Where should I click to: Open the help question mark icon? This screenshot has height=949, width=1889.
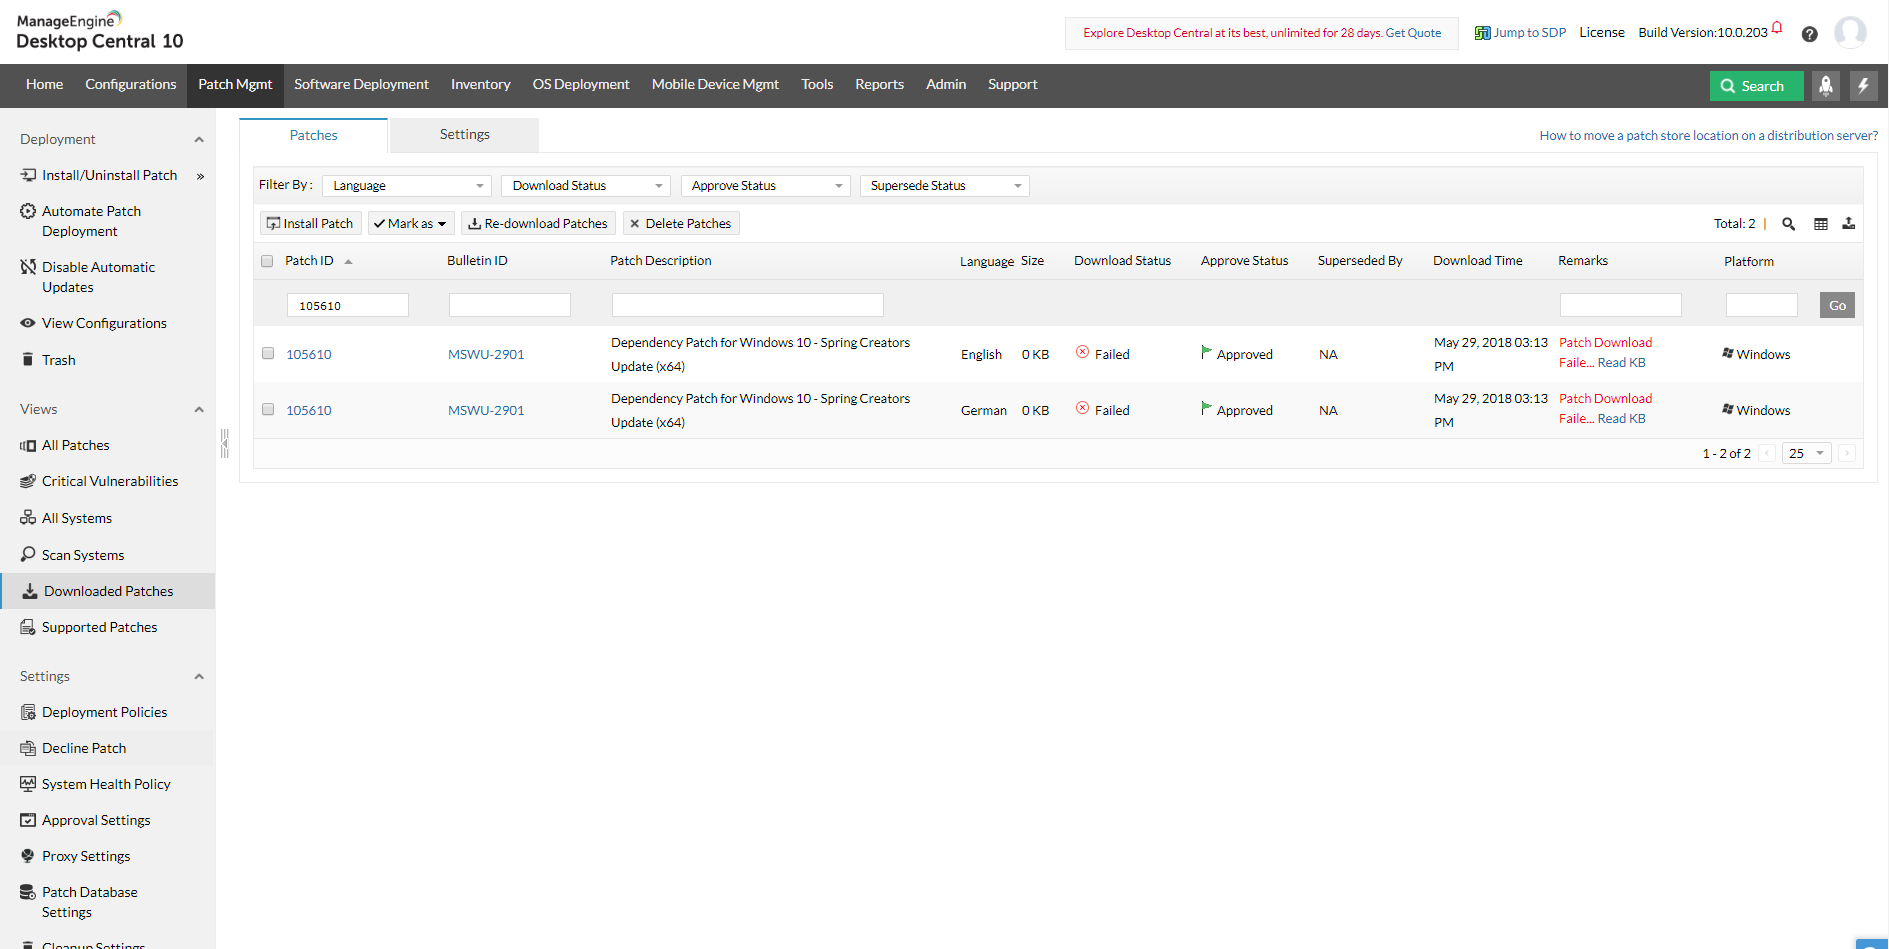[x=1809, y=34]
